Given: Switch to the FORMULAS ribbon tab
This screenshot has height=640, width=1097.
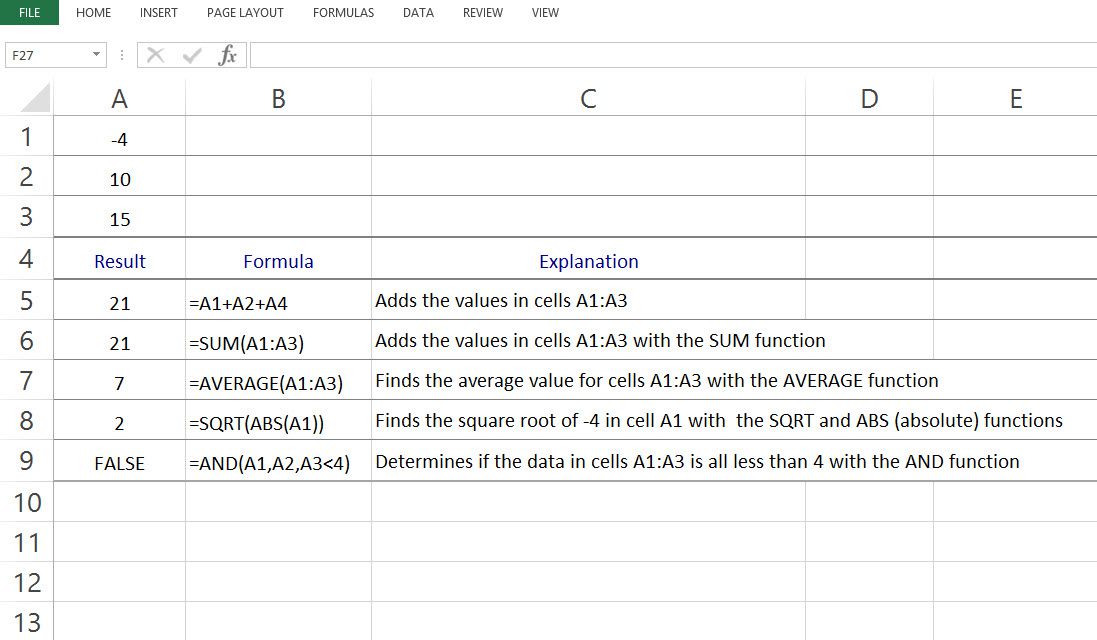Looking at the screenshot, I should point(343,13).
